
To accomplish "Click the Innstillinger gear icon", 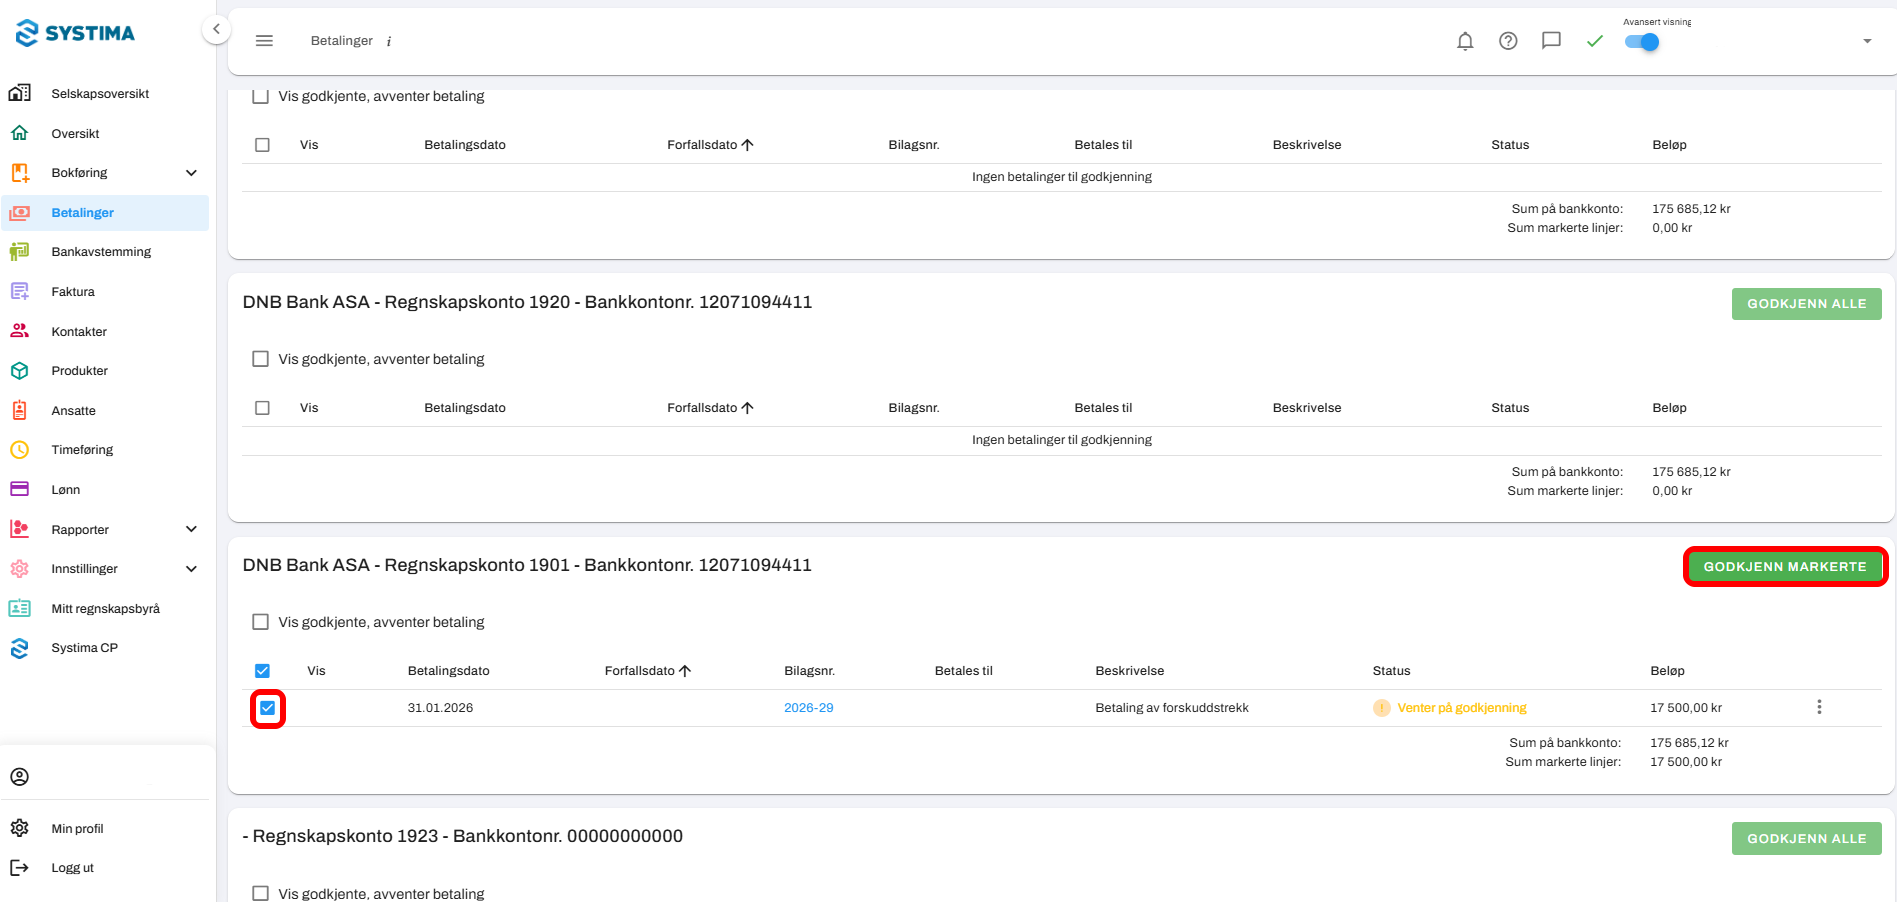I will click(x=19, y=569).
